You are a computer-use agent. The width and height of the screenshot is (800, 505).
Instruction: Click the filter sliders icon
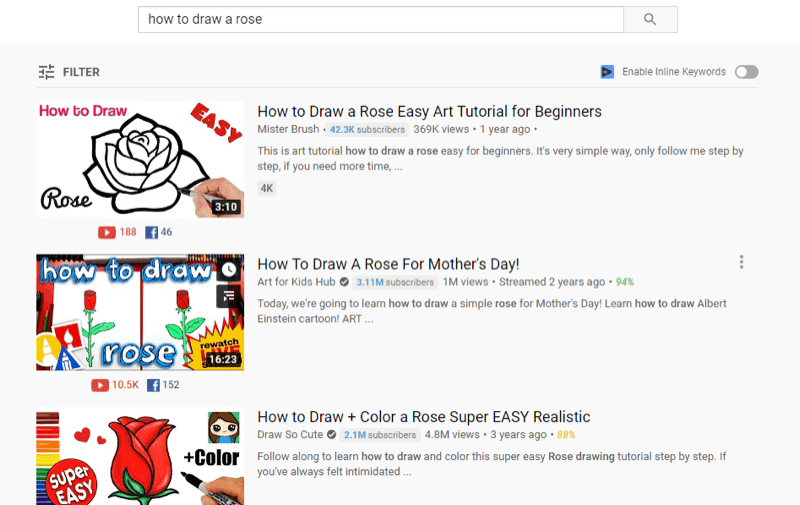[46, 72]
